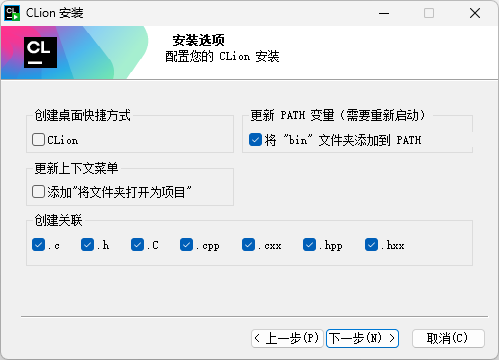Click the 创建桌面快捷方式 group label
The height and width of the screenshot is (360, 499).
point(83,115)
